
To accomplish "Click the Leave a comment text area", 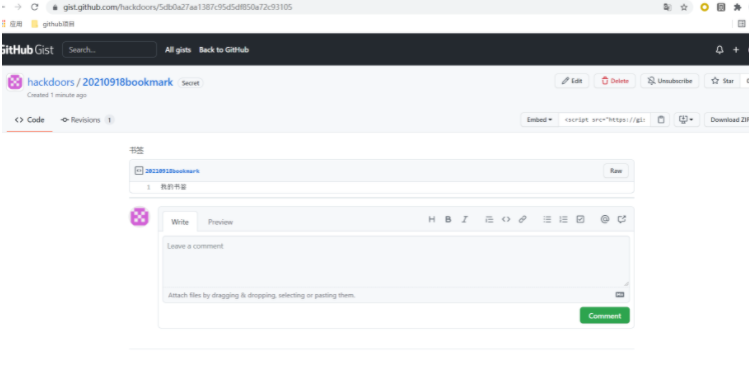I will click(x=396, y=261).
